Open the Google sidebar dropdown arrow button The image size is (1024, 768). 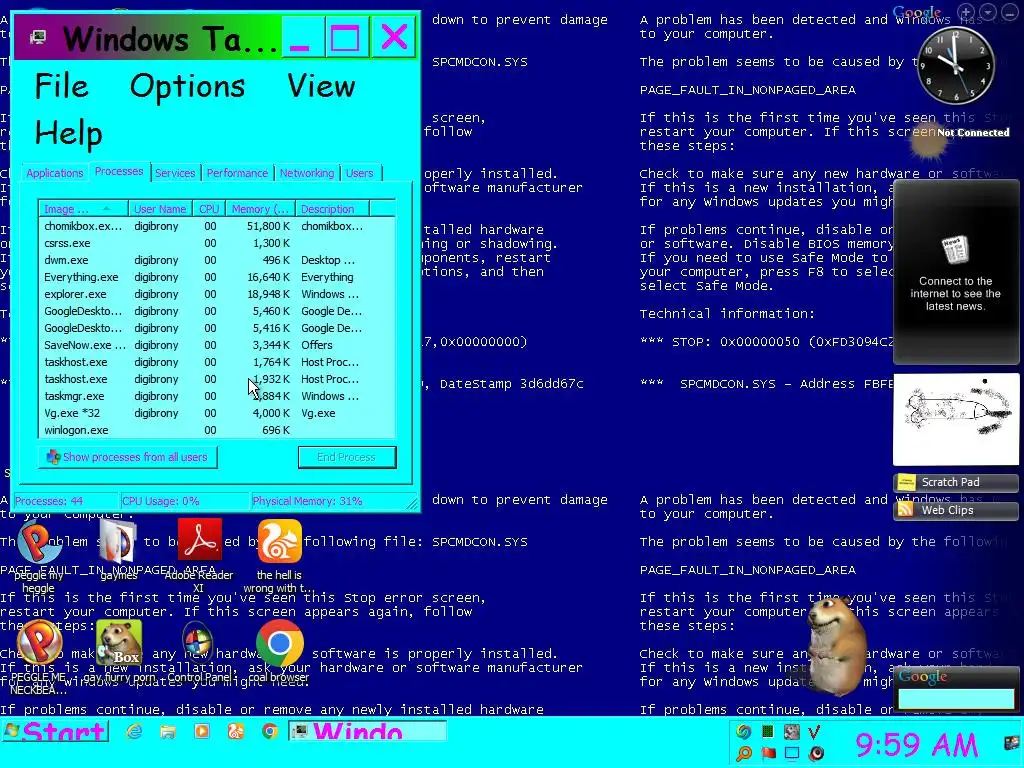coord(988,12)
